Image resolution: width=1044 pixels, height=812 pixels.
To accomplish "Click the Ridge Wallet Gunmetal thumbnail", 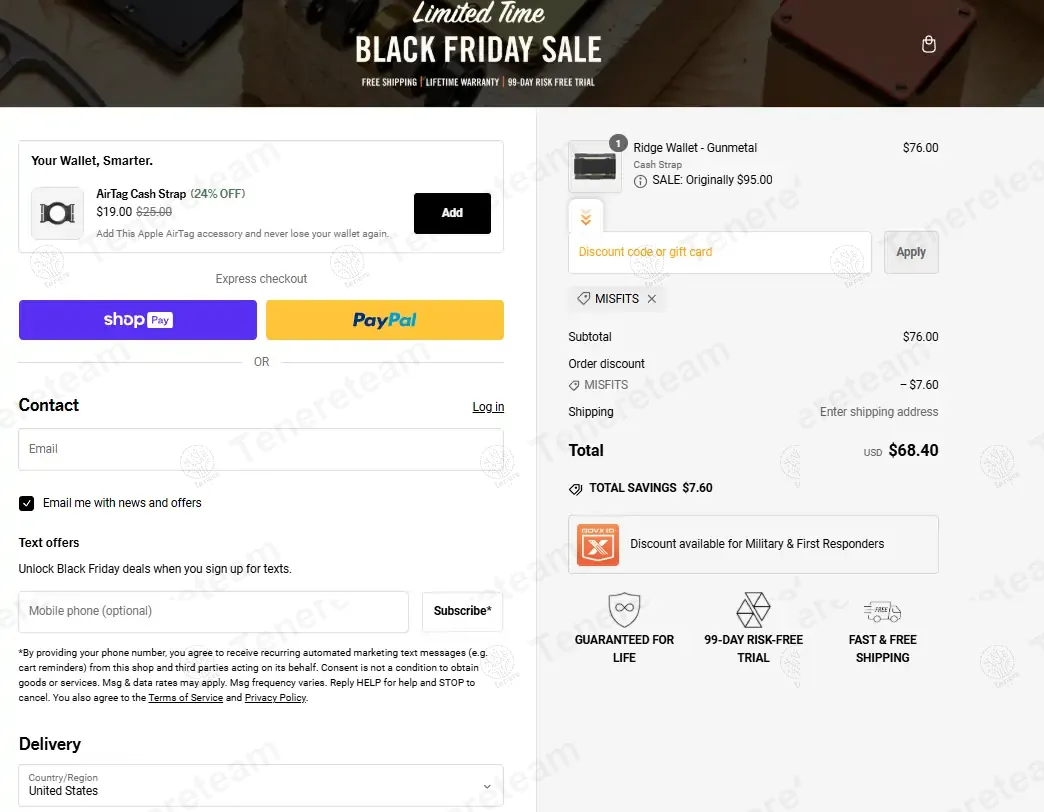I will (595, 166).
